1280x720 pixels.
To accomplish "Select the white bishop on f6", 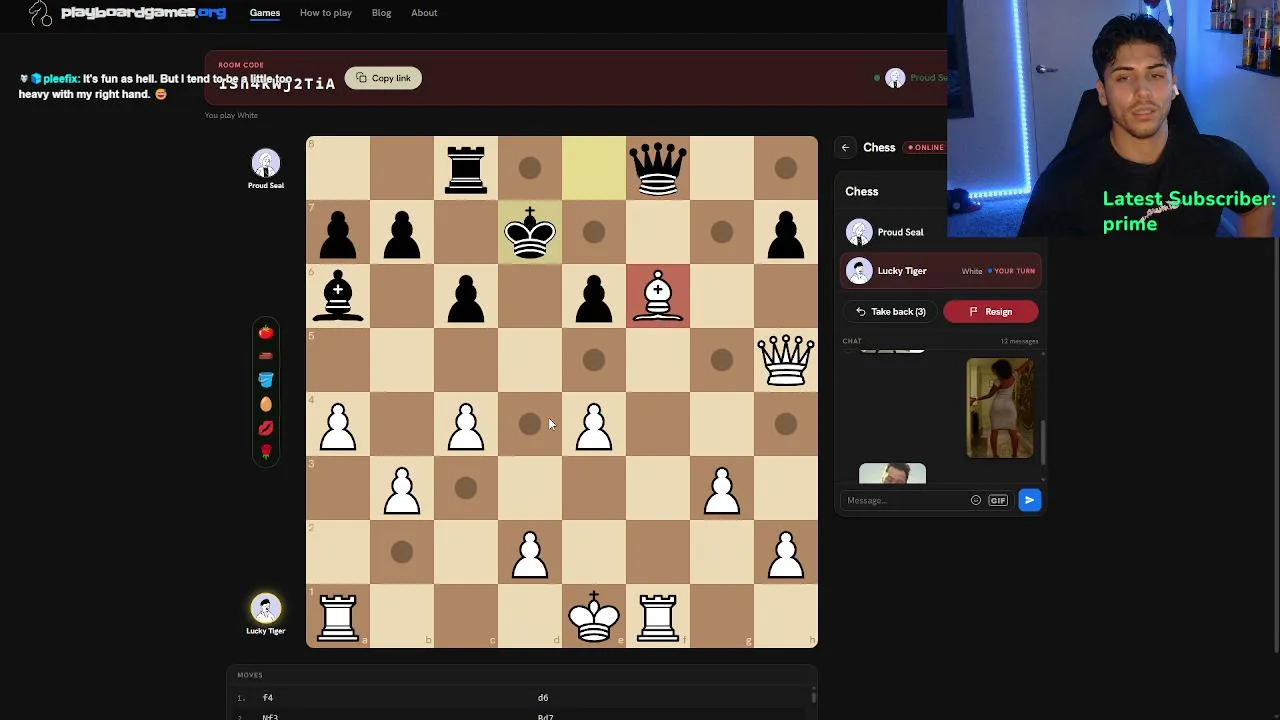I will tap(658, 296).
